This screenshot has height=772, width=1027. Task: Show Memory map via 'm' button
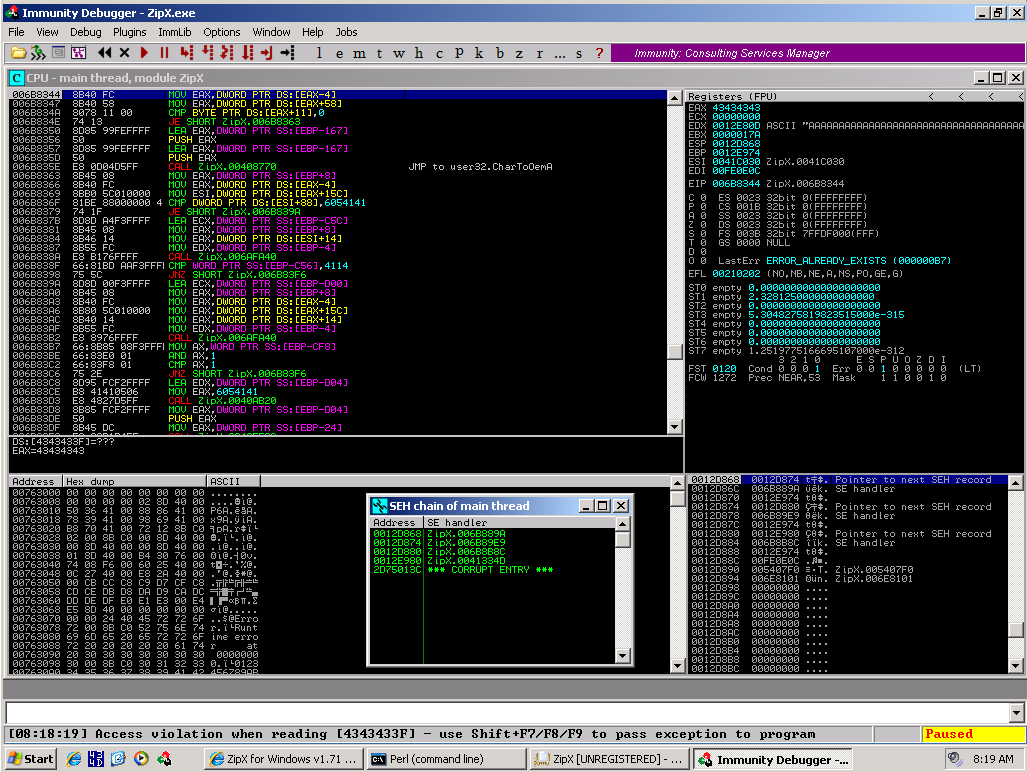[x=360, y=53]
